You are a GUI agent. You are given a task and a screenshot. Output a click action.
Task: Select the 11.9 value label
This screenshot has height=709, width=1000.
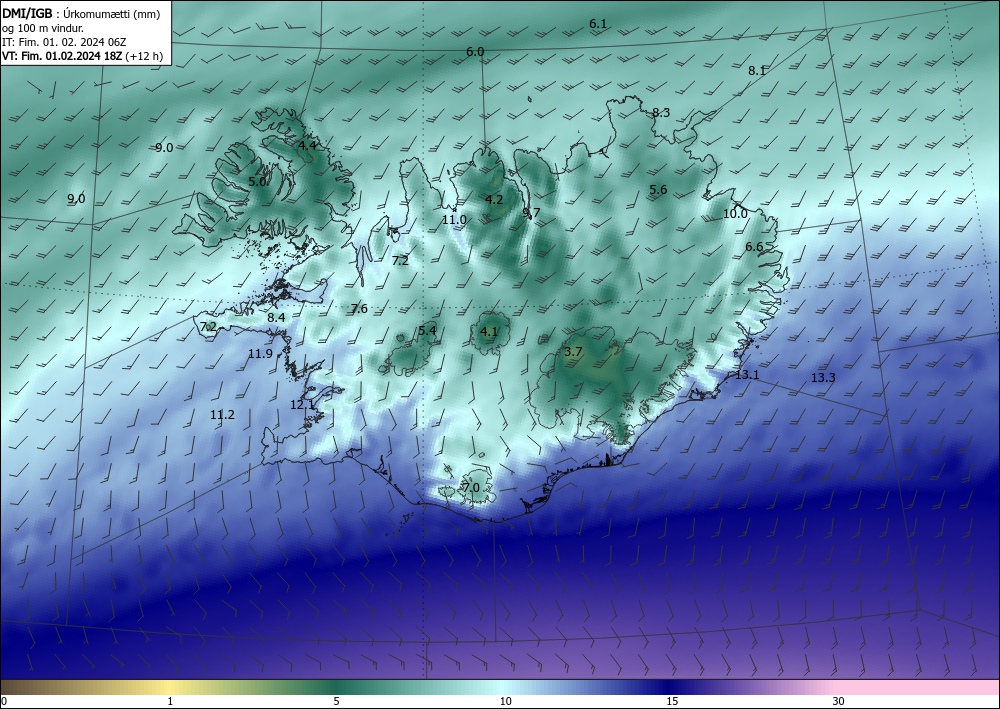pyautogui.click(x=260, y=353)
